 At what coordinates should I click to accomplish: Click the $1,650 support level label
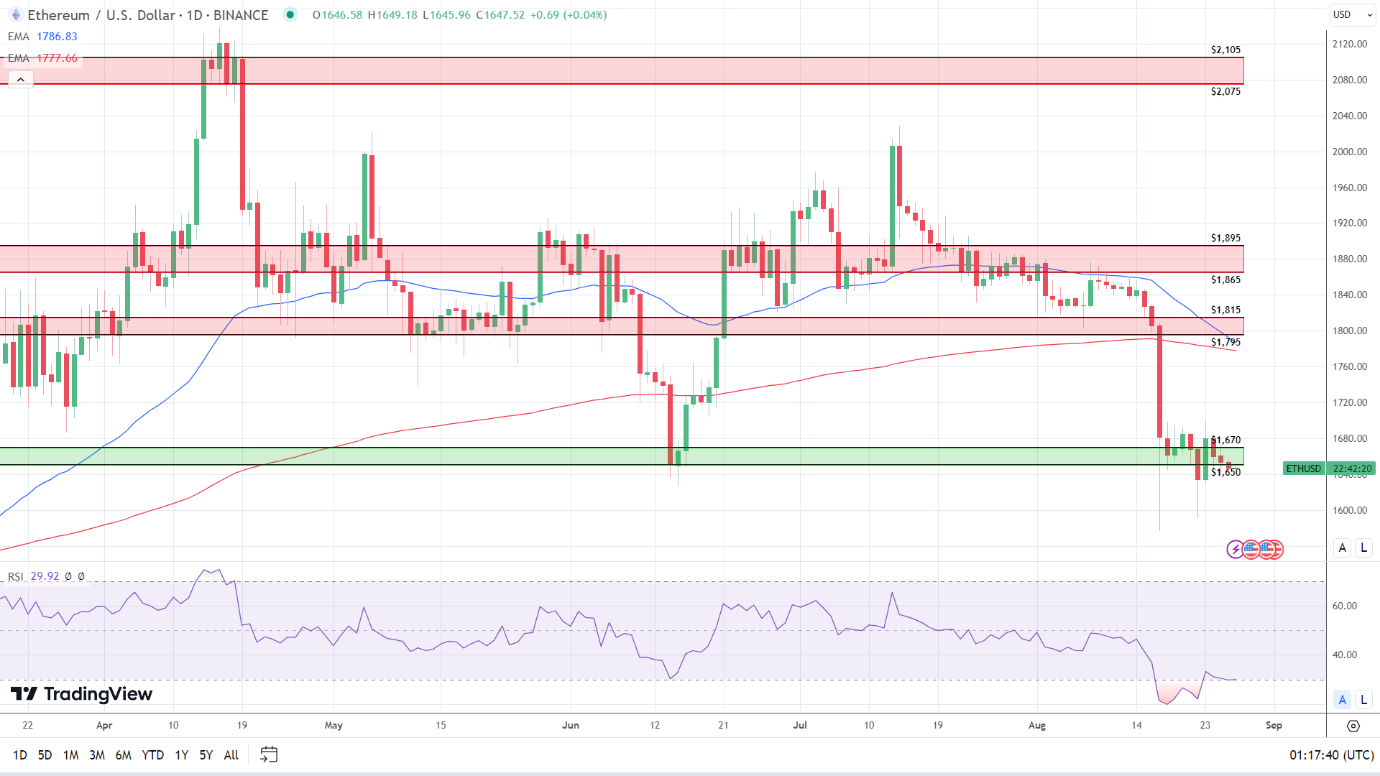tap(1226, 471)
